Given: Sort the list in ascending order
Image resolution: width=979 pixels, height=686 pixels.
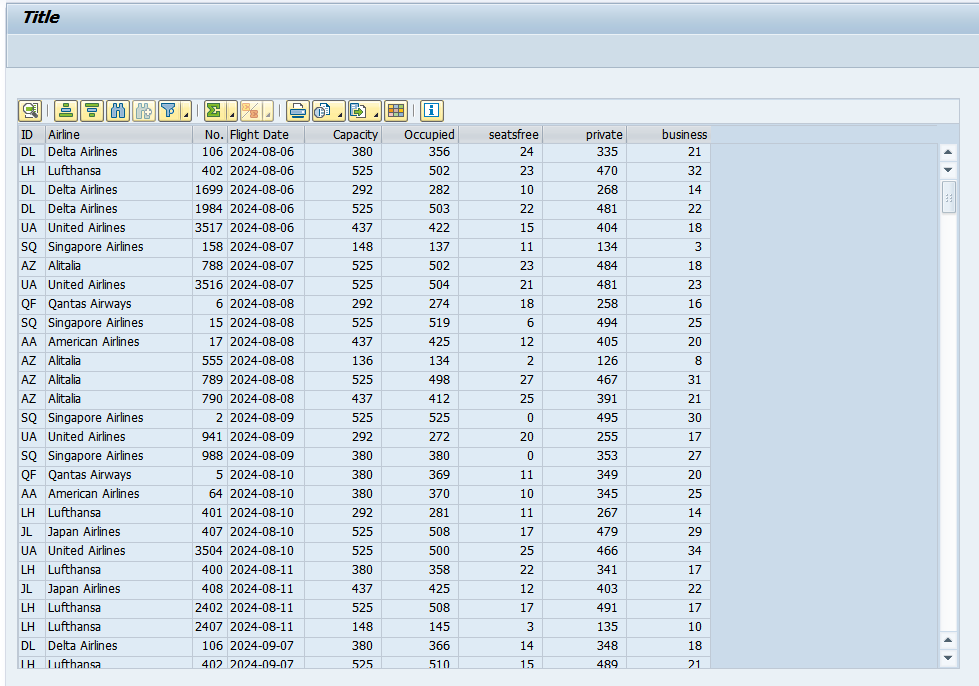Looking at the screenshot, I should click(x=66, y=111).
